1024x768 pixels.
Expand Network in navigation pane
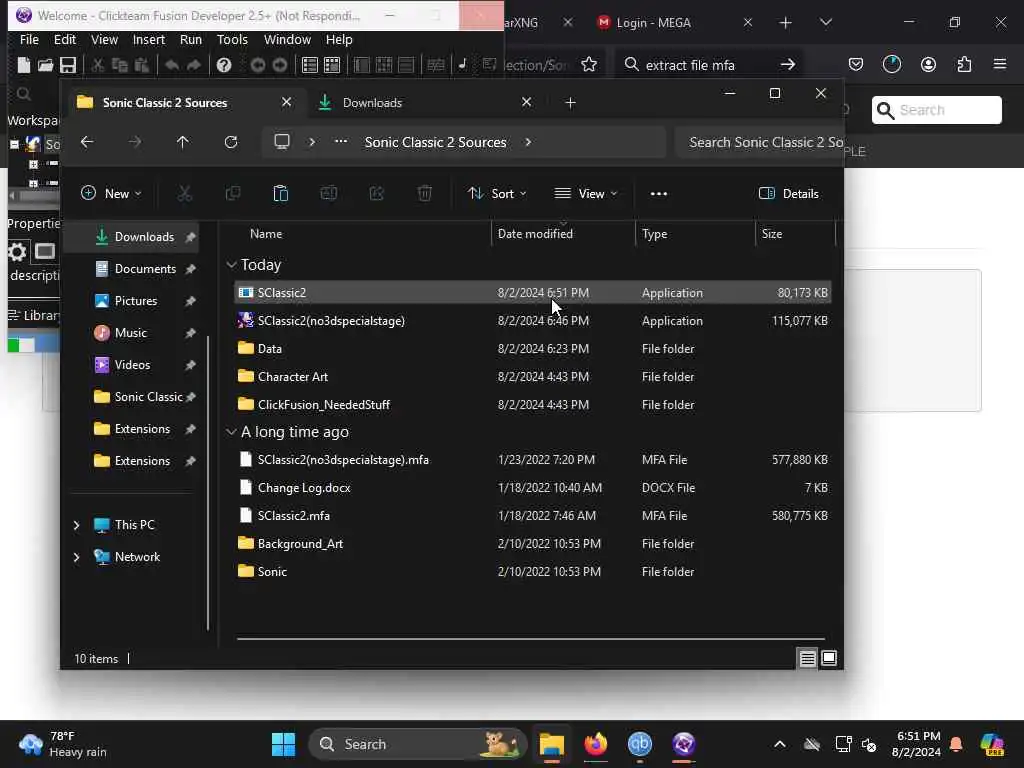tap(76, 557)
